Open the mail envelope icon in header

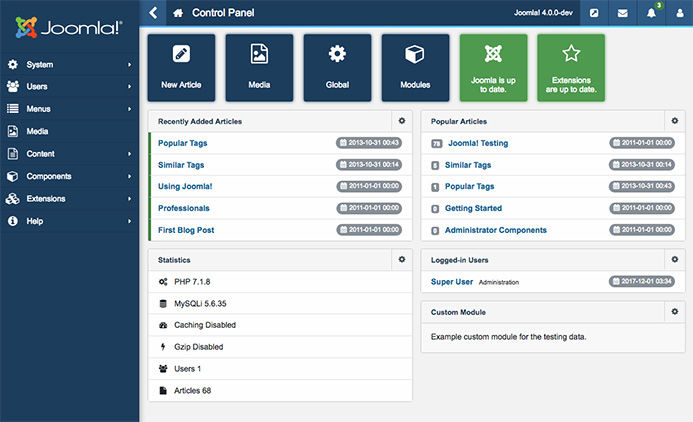tap(622, 13)
